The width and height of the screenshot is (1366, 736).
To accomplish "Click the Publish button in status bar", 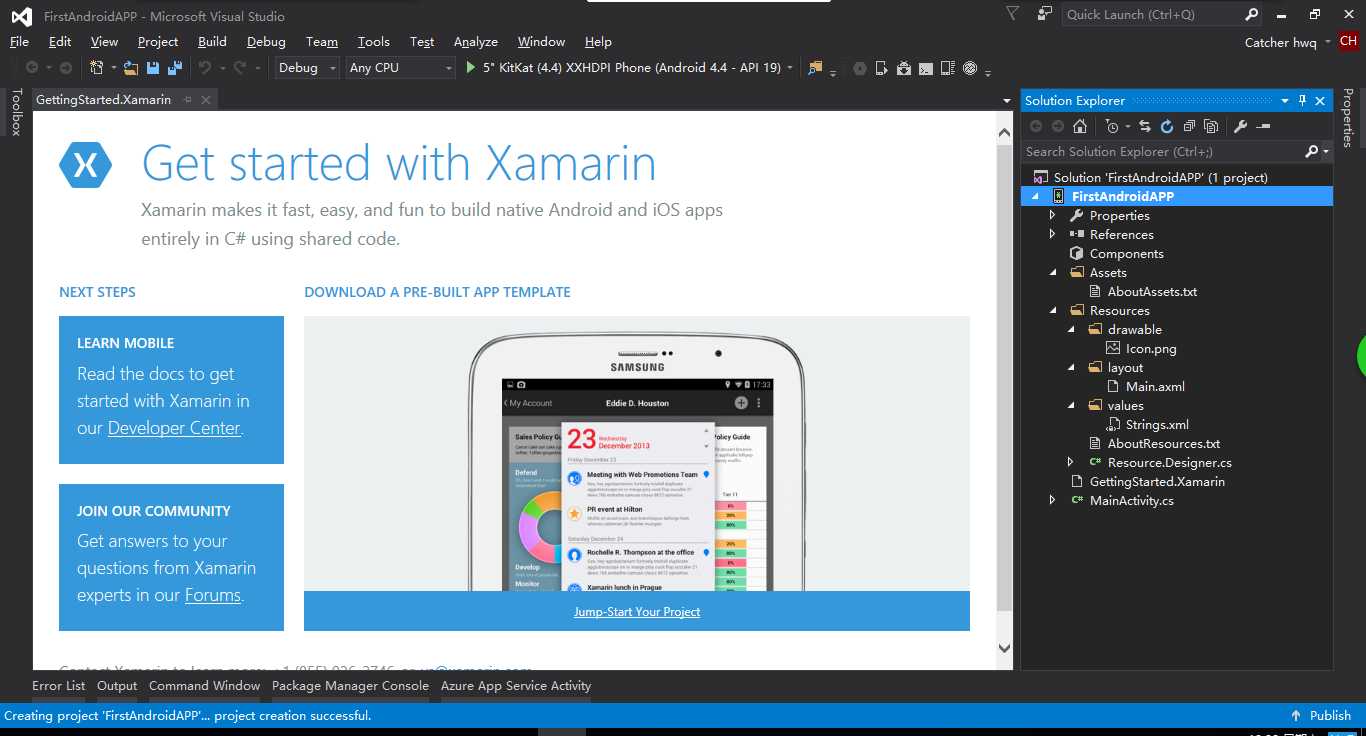I will pyautogui.click(x=1321, y=716).
